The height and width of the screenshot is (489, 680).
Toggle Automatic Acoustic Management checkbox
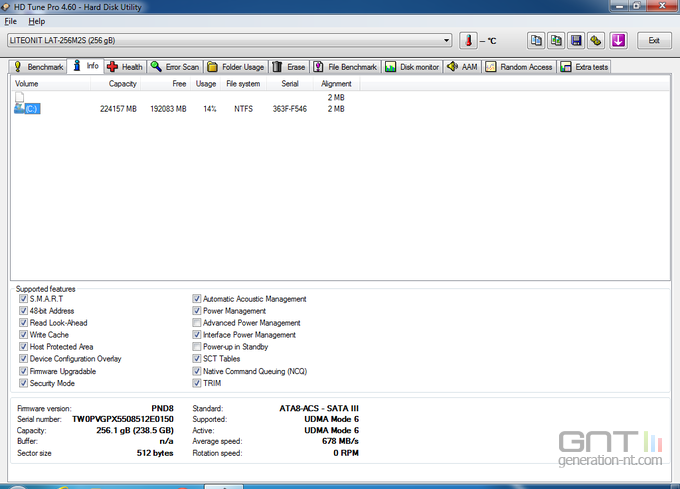coord(197,299)
